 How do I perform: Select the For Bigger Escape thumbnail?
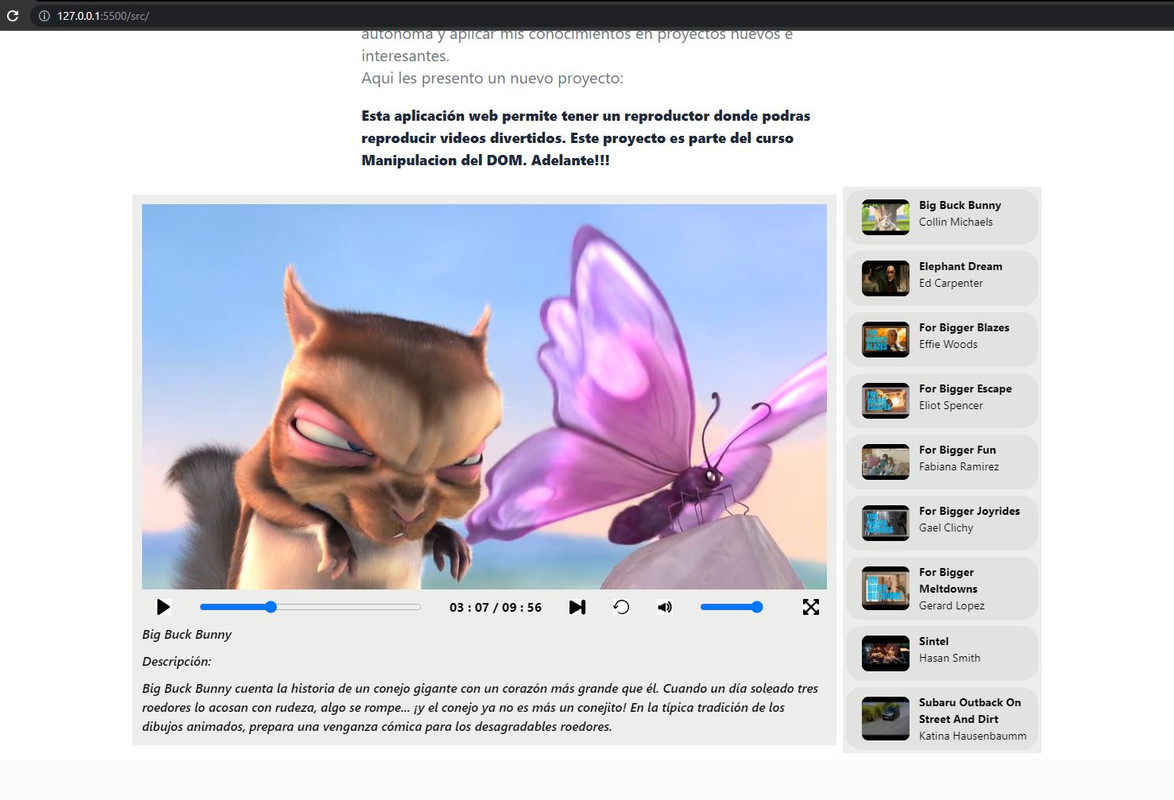point(886,401)
